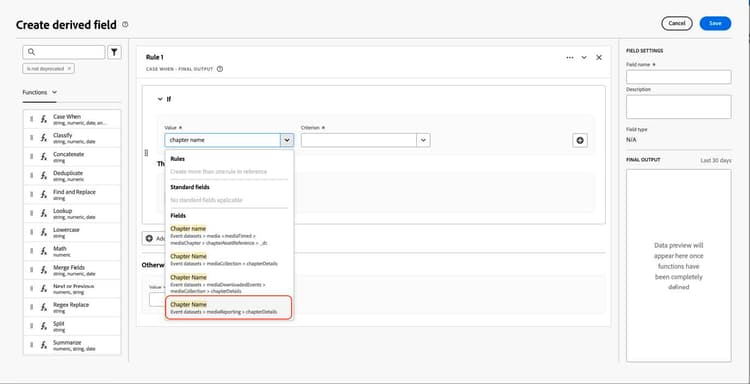Click into the Description text area
Screen dimensions: 750x384
[x=678, y=107]
